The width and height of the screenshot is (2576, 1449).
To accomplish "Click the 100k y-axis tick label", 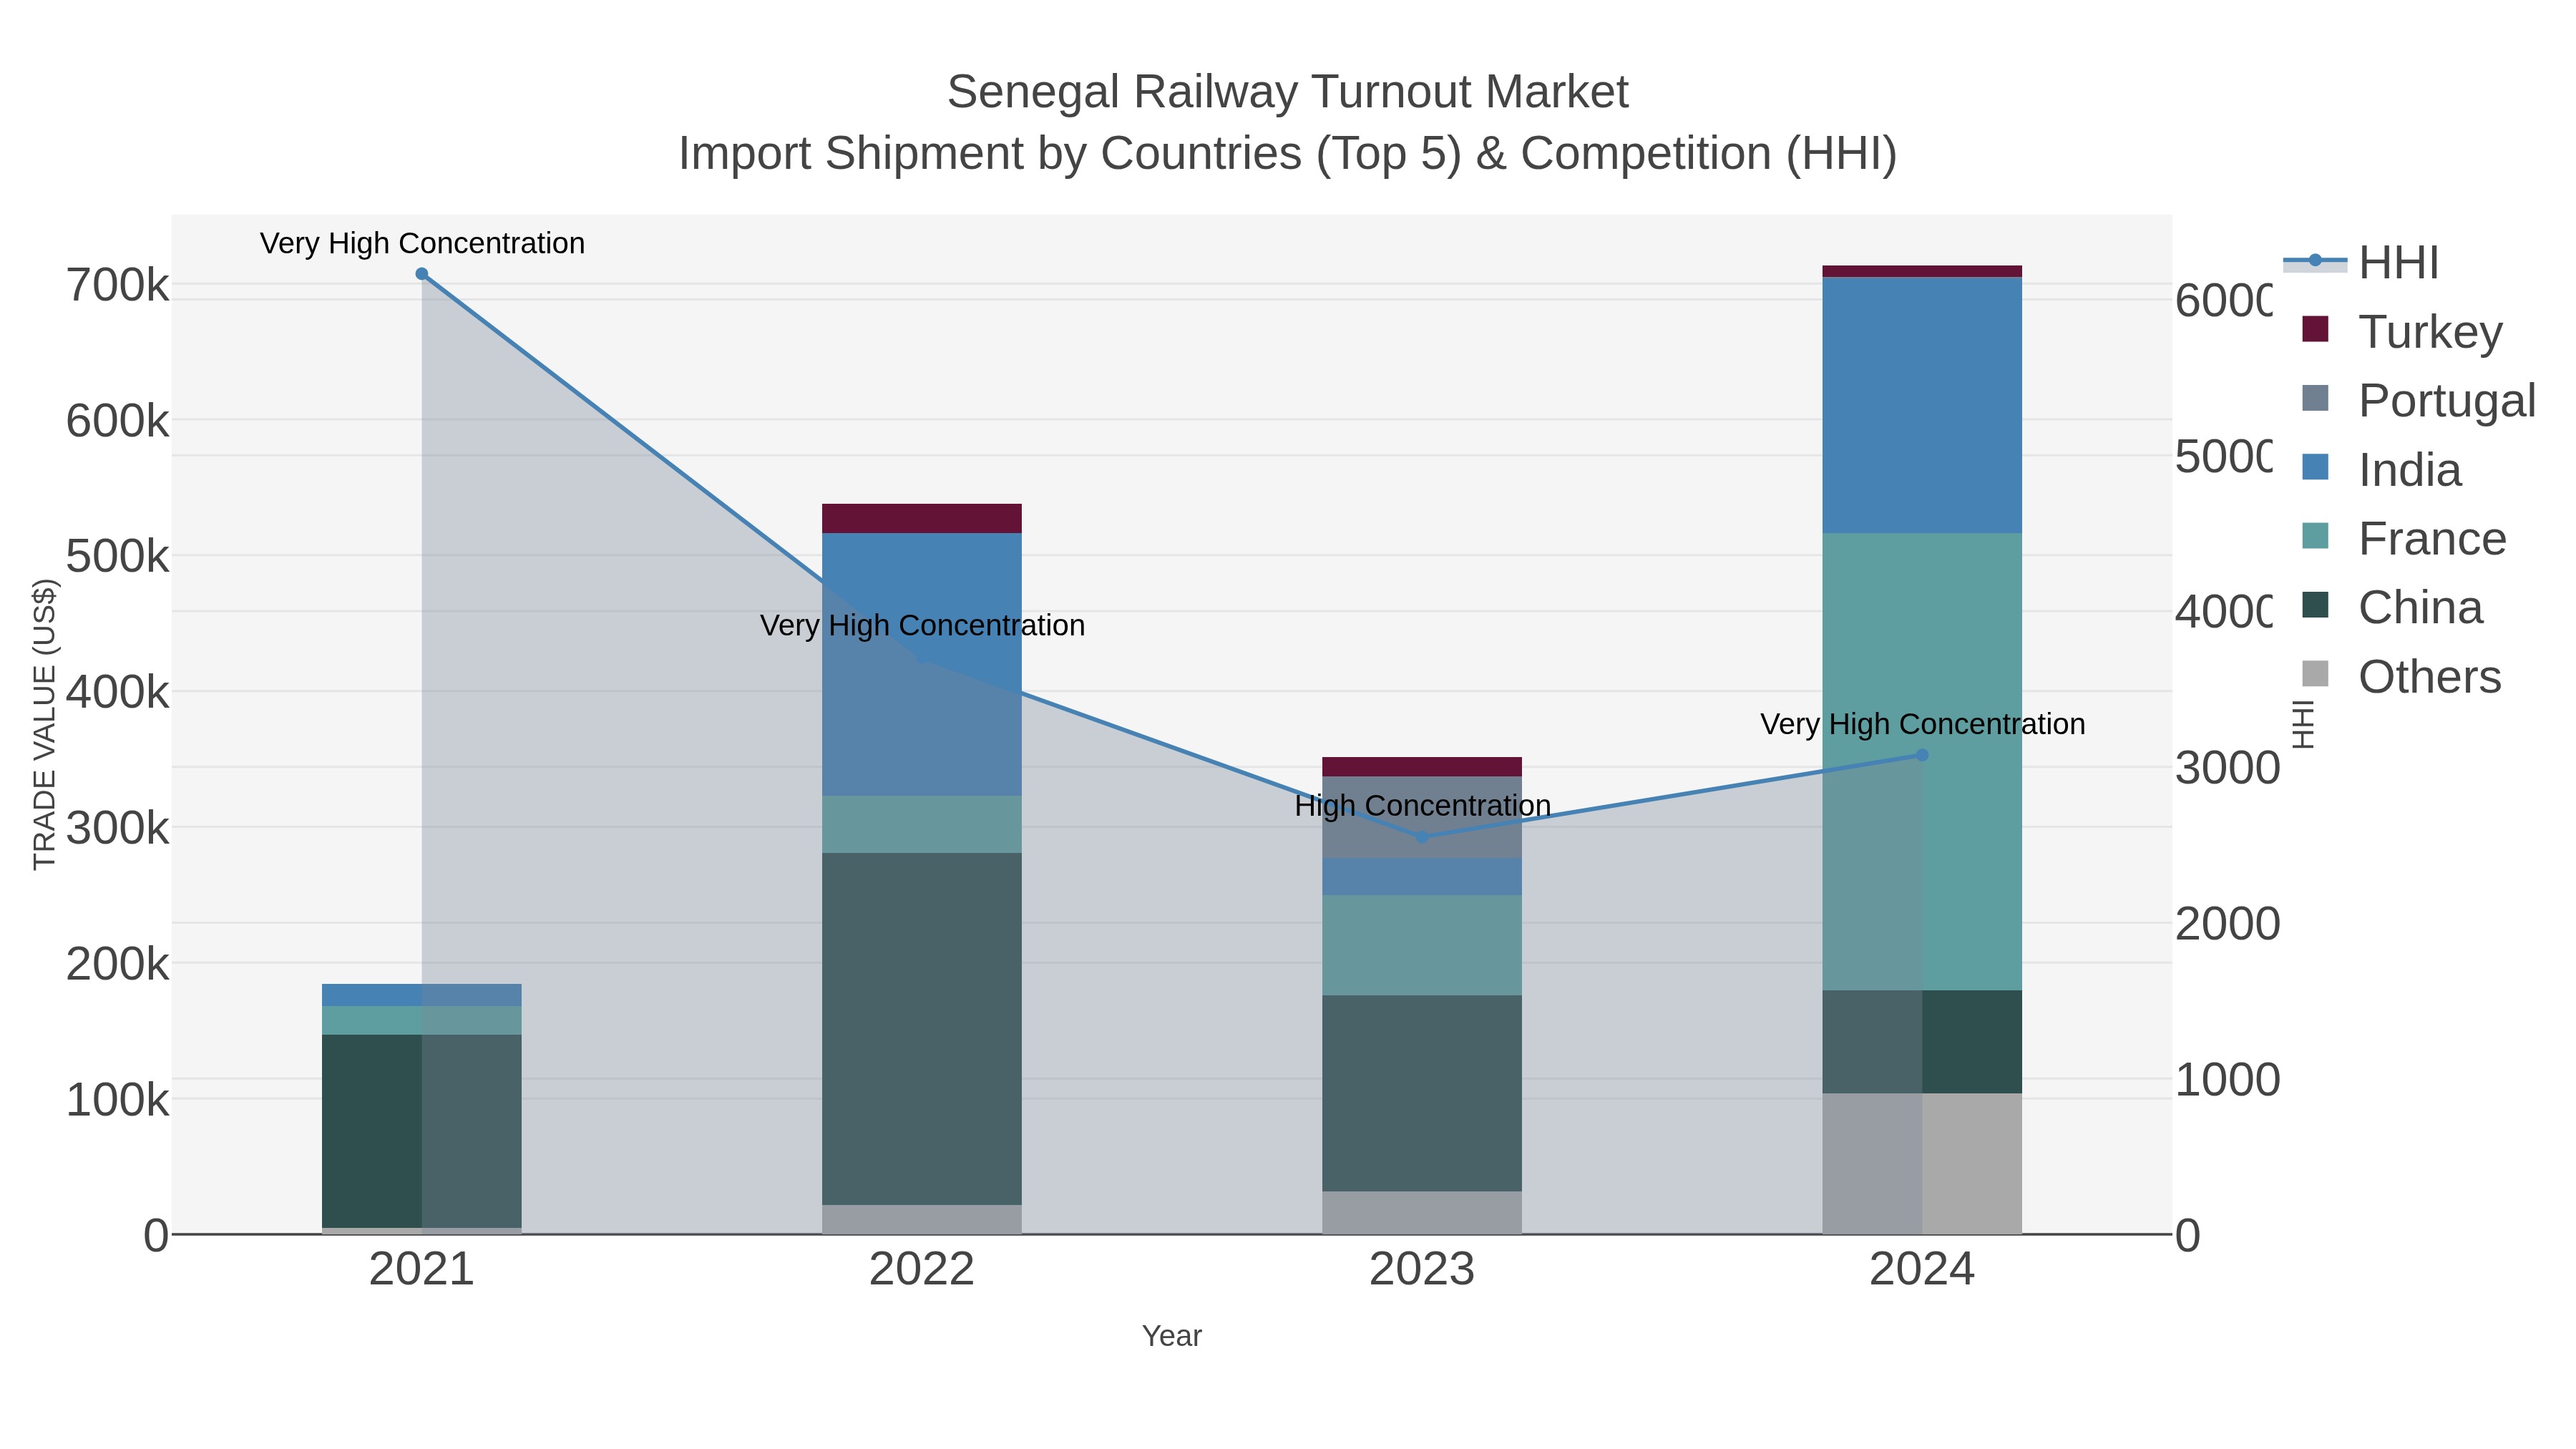I will [118, 1100].
